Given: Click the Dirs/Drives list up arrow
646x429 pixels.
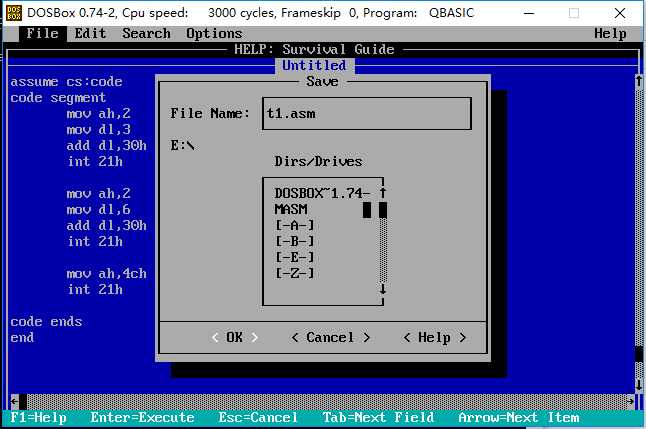Looking at the screenshot, I should 383,193.
